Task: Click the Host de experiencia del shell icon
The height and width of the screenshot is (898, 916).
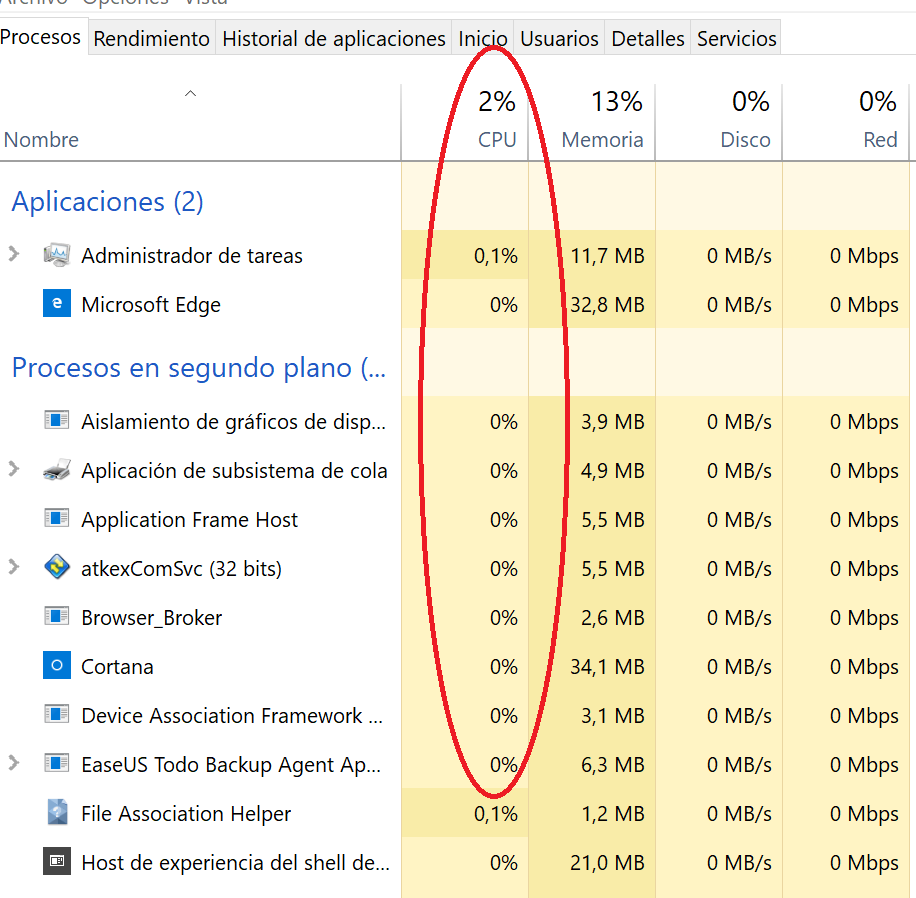Action: 57,861
